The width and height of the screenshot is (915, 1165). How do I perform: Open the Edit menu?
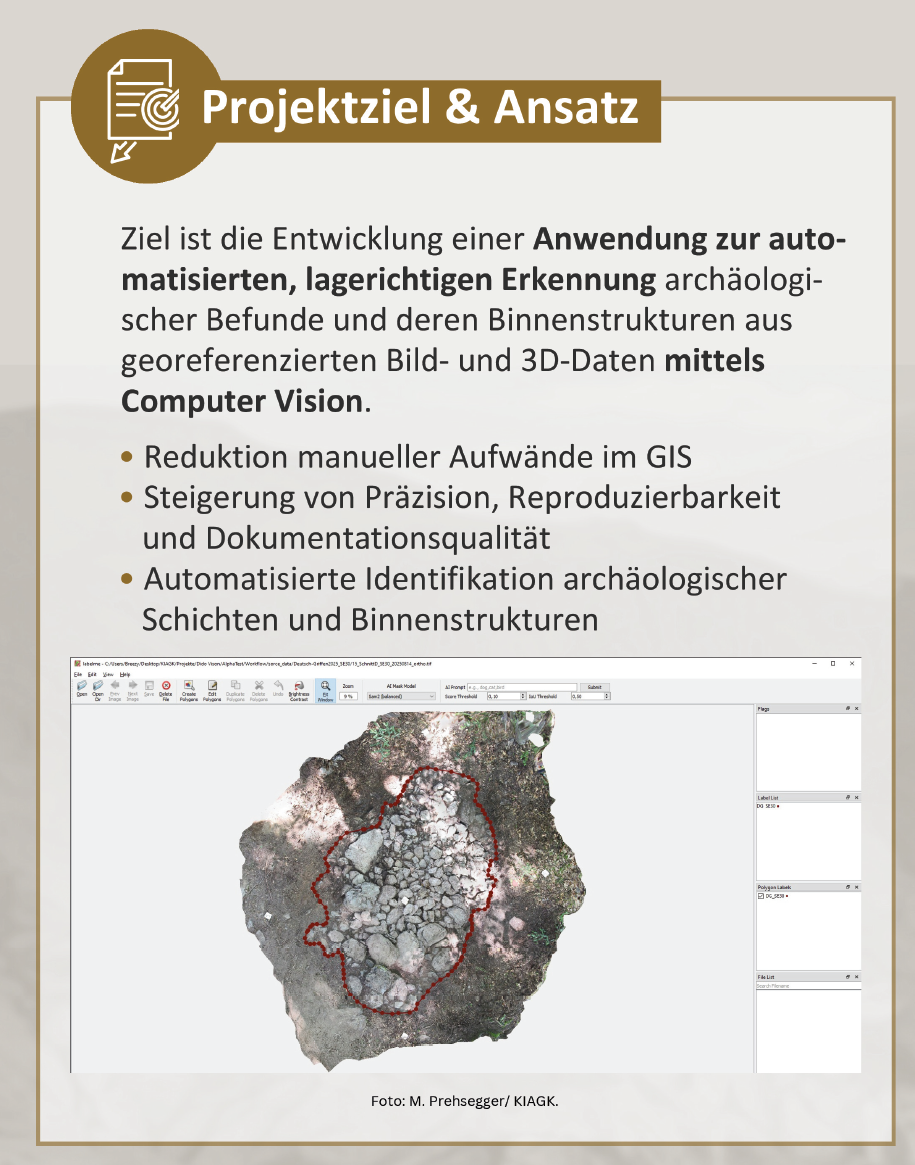92,675
